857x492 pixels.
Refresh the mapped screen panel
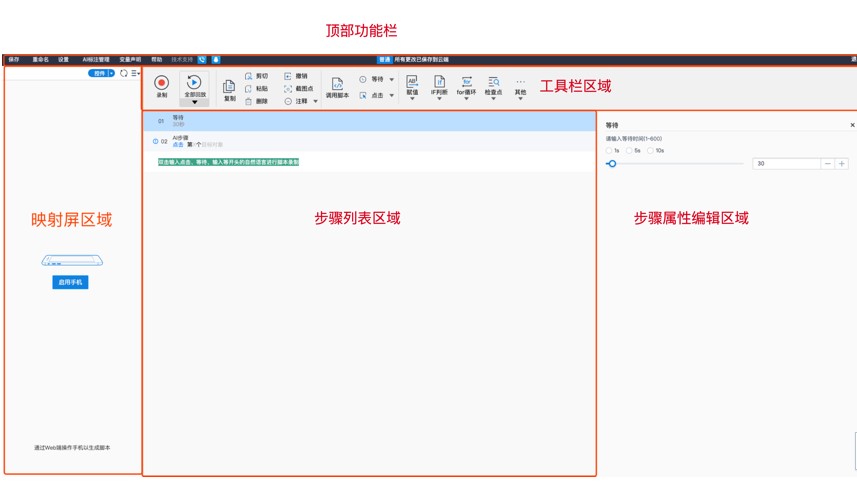coord(124,73)
